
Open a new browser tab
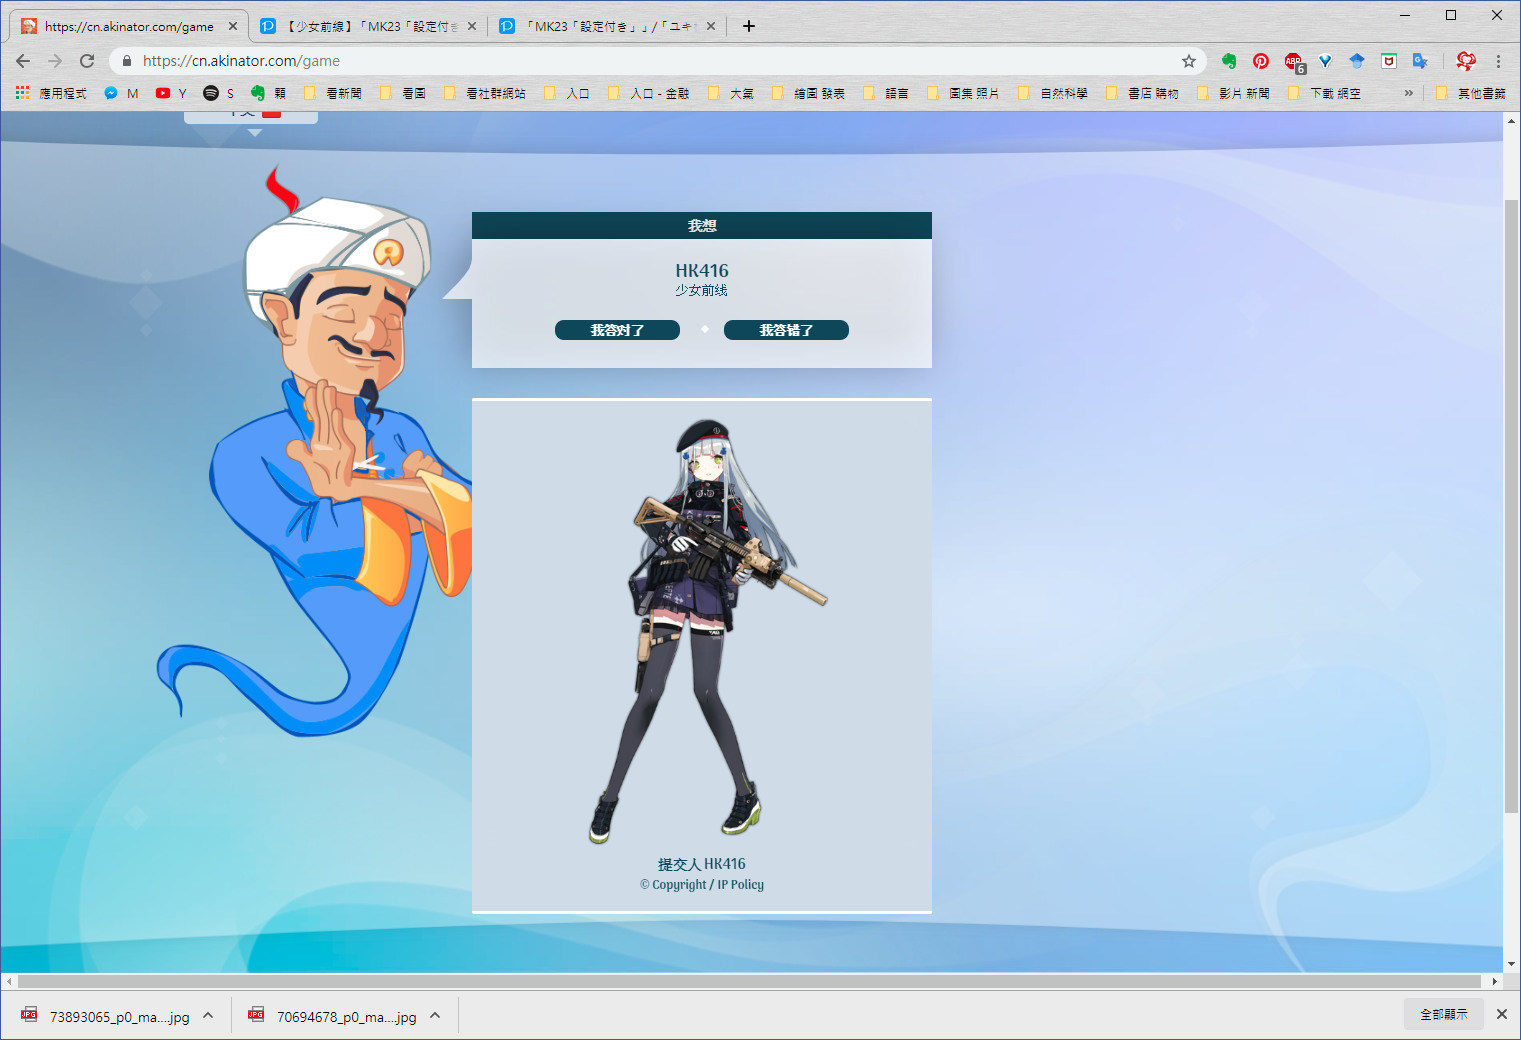click(749, 26)
